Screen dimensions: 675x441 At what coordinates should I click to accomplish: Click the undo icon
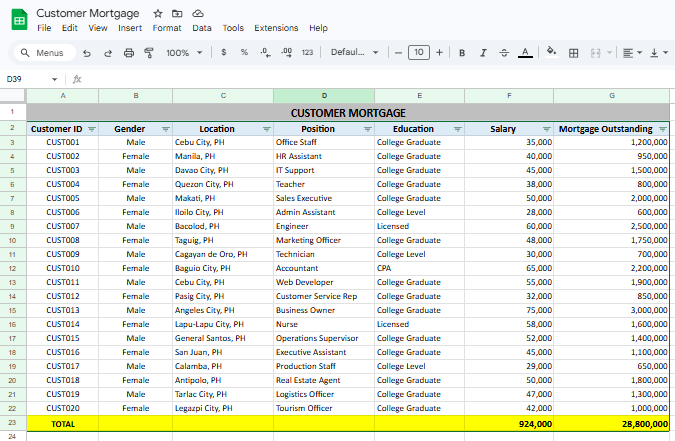pyautogui.click(x=87, y=53)
